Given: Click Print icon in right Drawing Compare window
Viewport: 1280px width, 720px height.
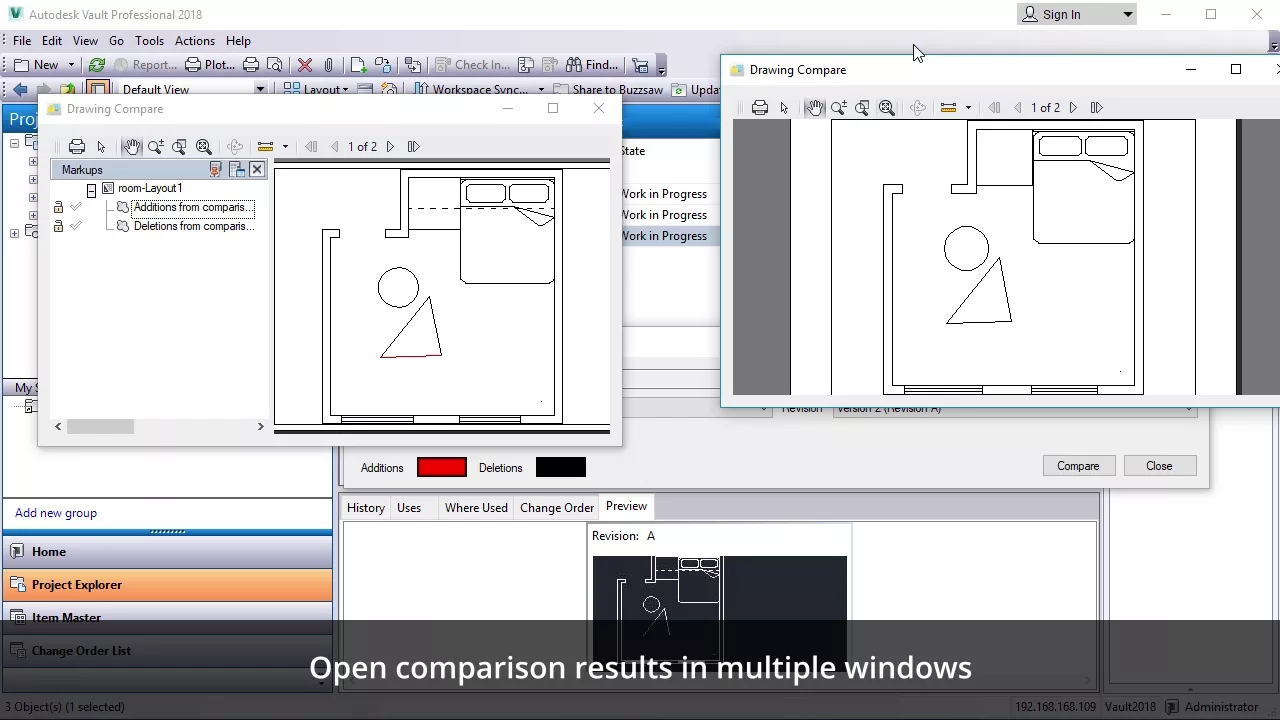Looking at the screenshot, I should coord(760,107).
